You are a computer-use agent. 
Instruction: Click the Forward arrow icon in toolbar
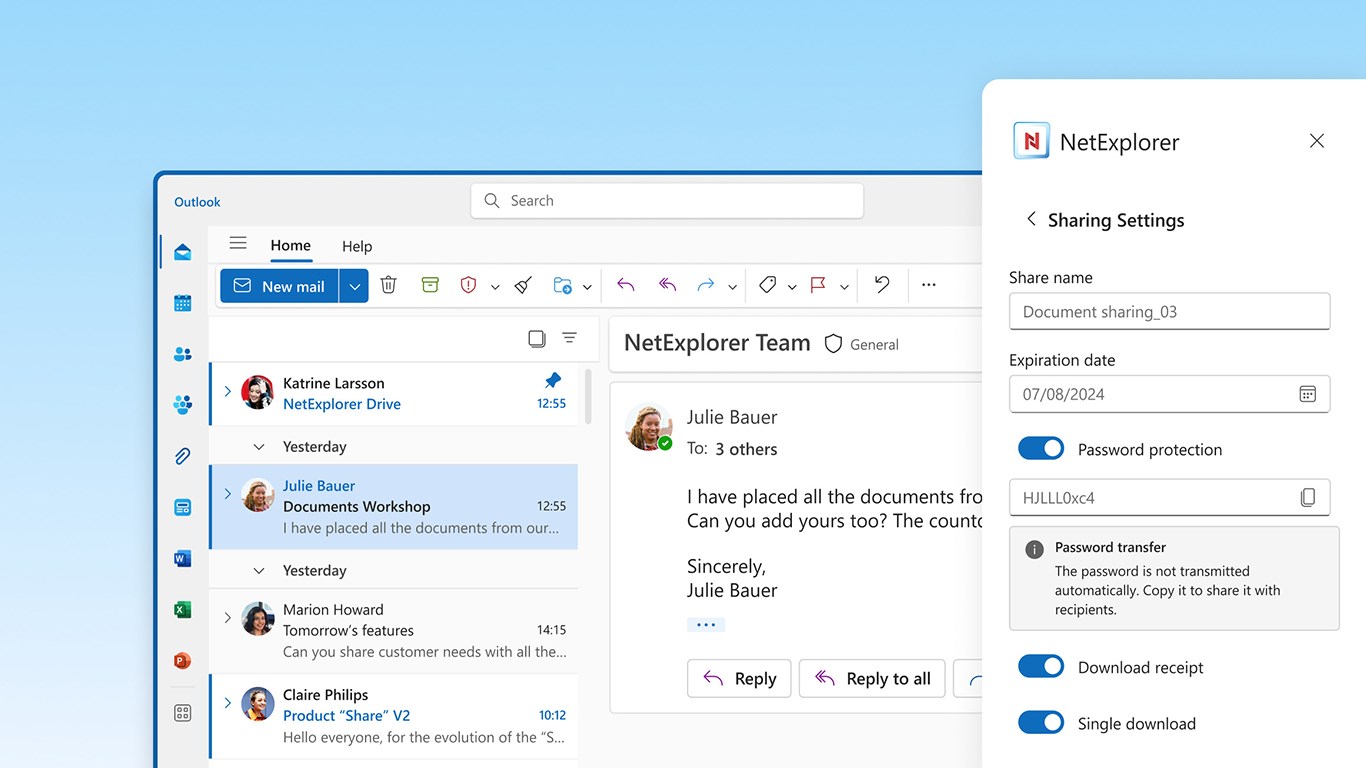tap(706, 285)
